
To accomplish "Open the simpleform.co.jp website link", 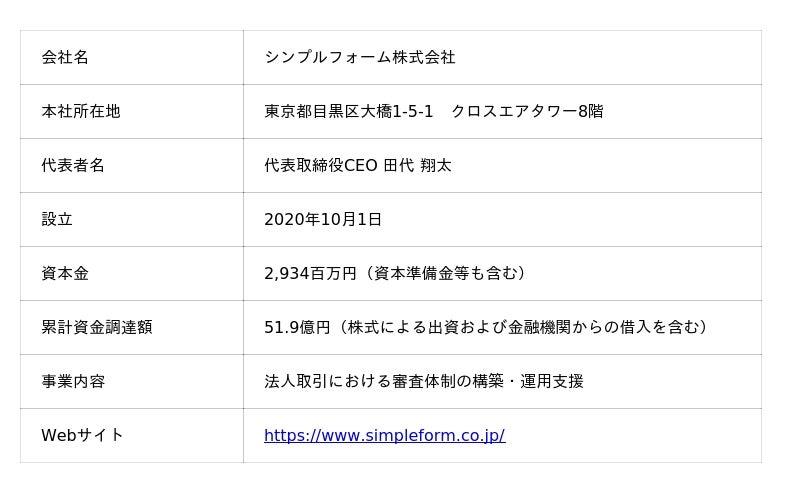I will pyautogui.click(x=384, y=436).
